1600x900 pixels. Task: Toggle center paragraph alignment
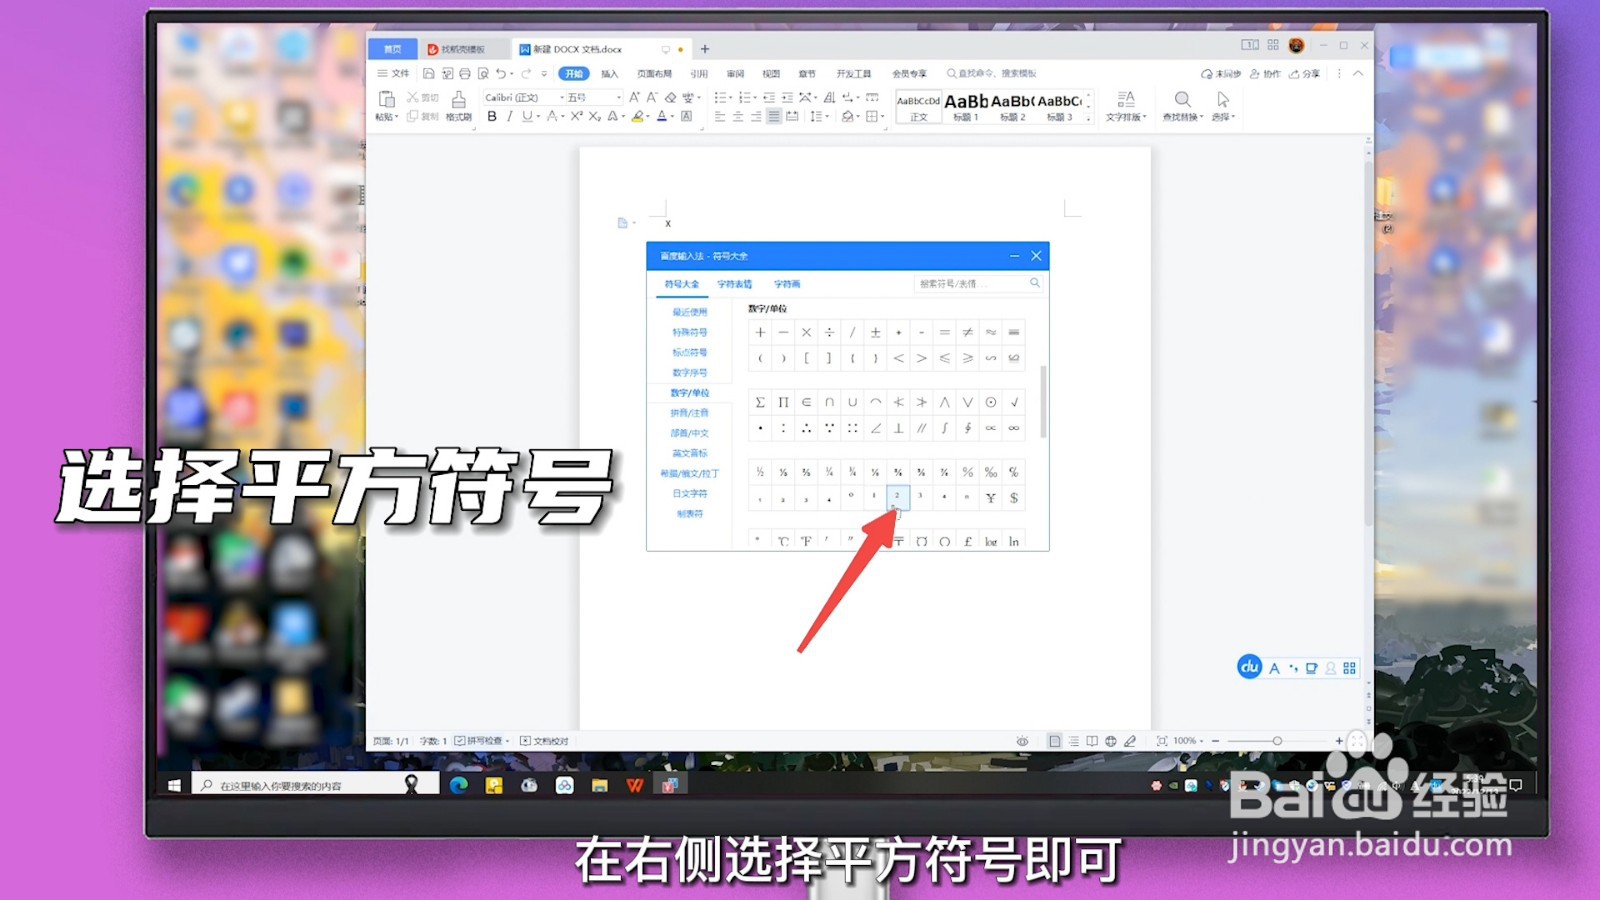pos(736,117)
